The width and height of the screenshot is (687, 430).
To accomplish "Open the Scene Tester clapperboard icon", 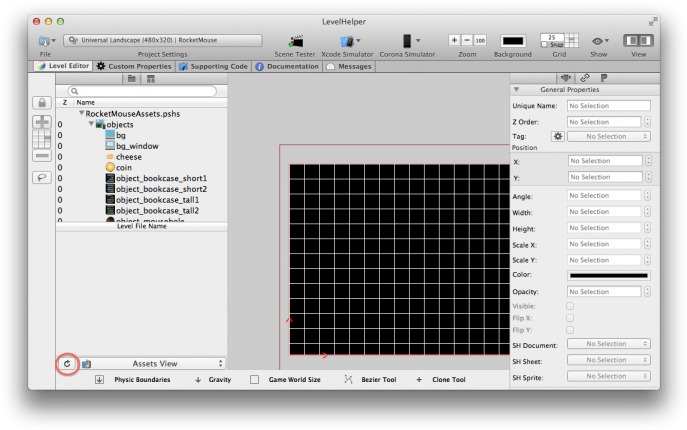I will pos(296,41).
